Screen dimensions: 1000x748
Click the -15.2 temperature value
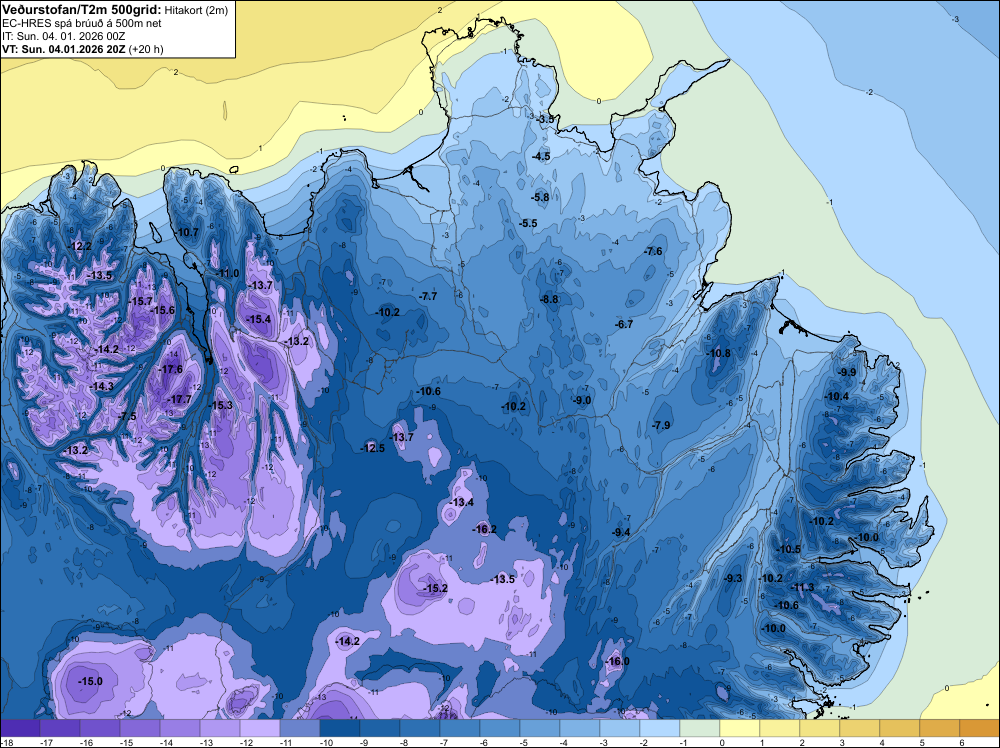[x=436, y=588]
